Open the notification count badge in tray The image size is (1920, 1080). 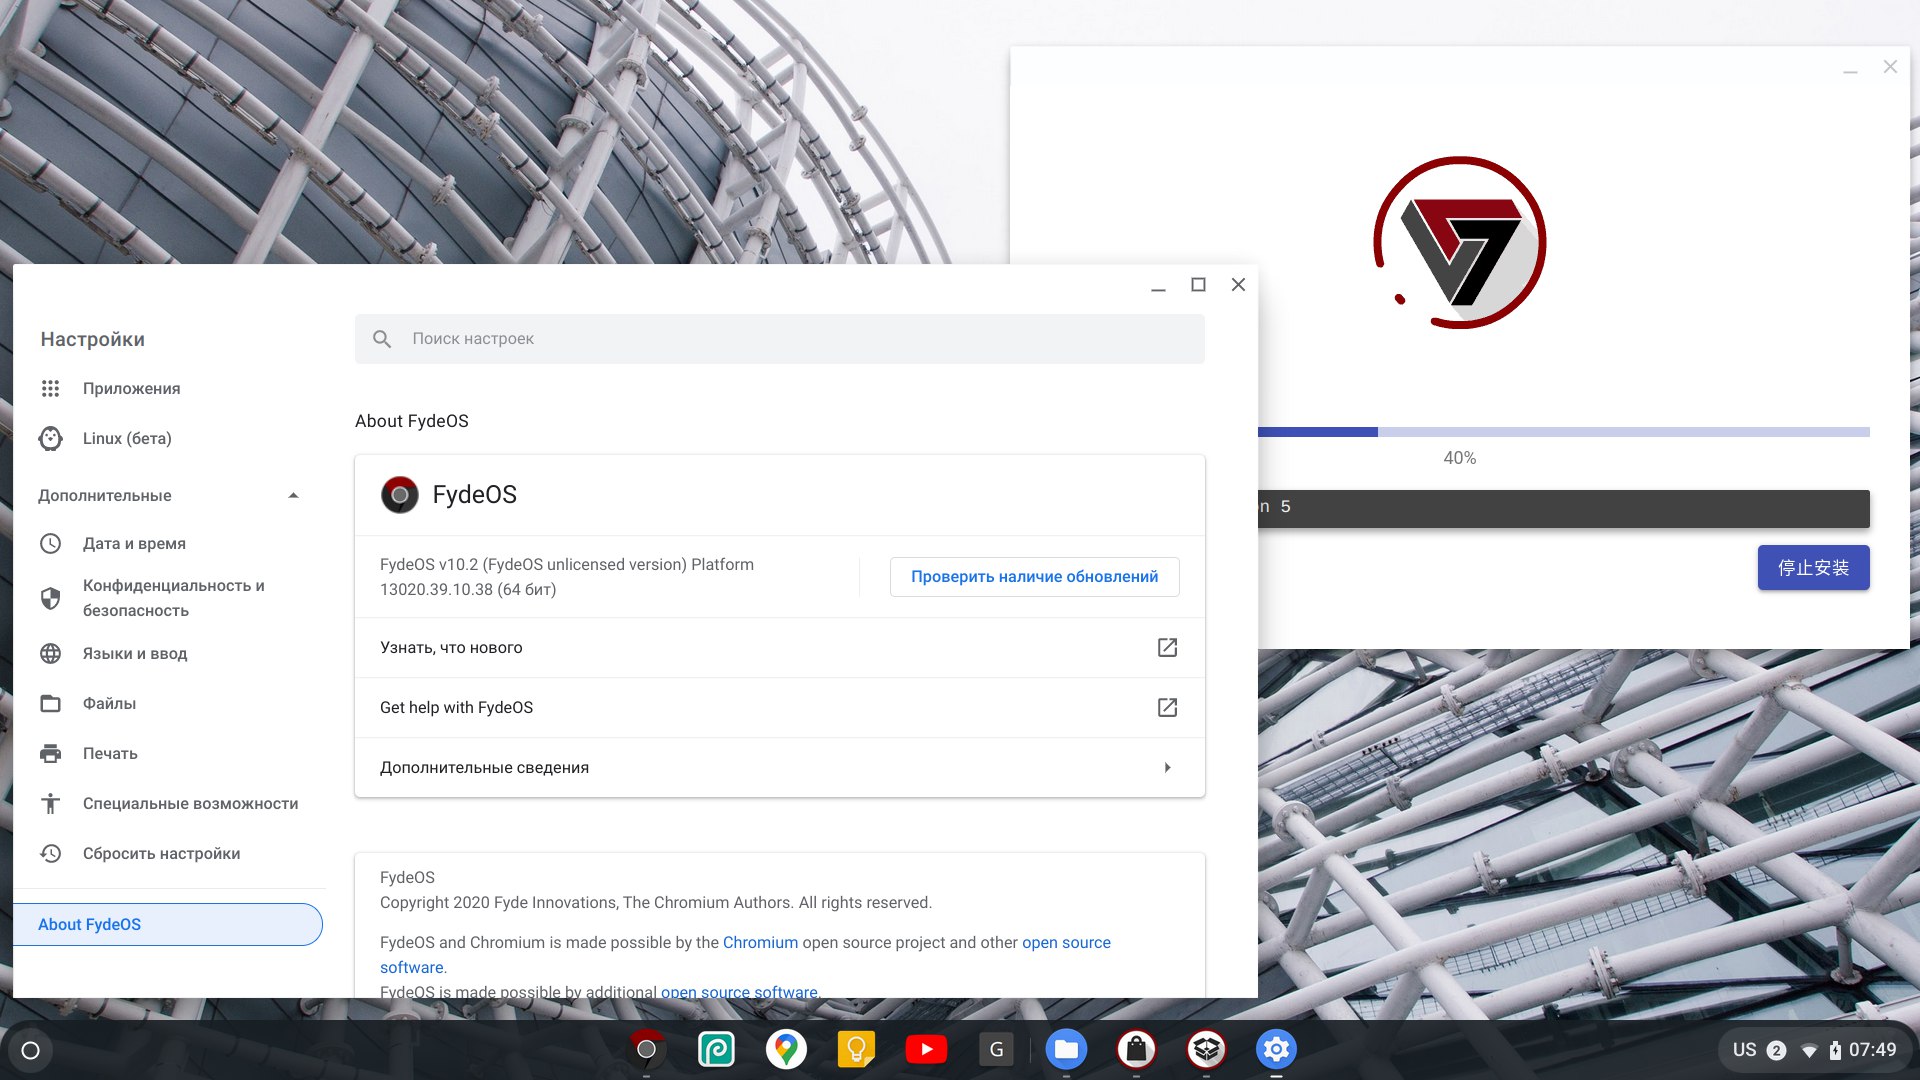point(1777,1050)
